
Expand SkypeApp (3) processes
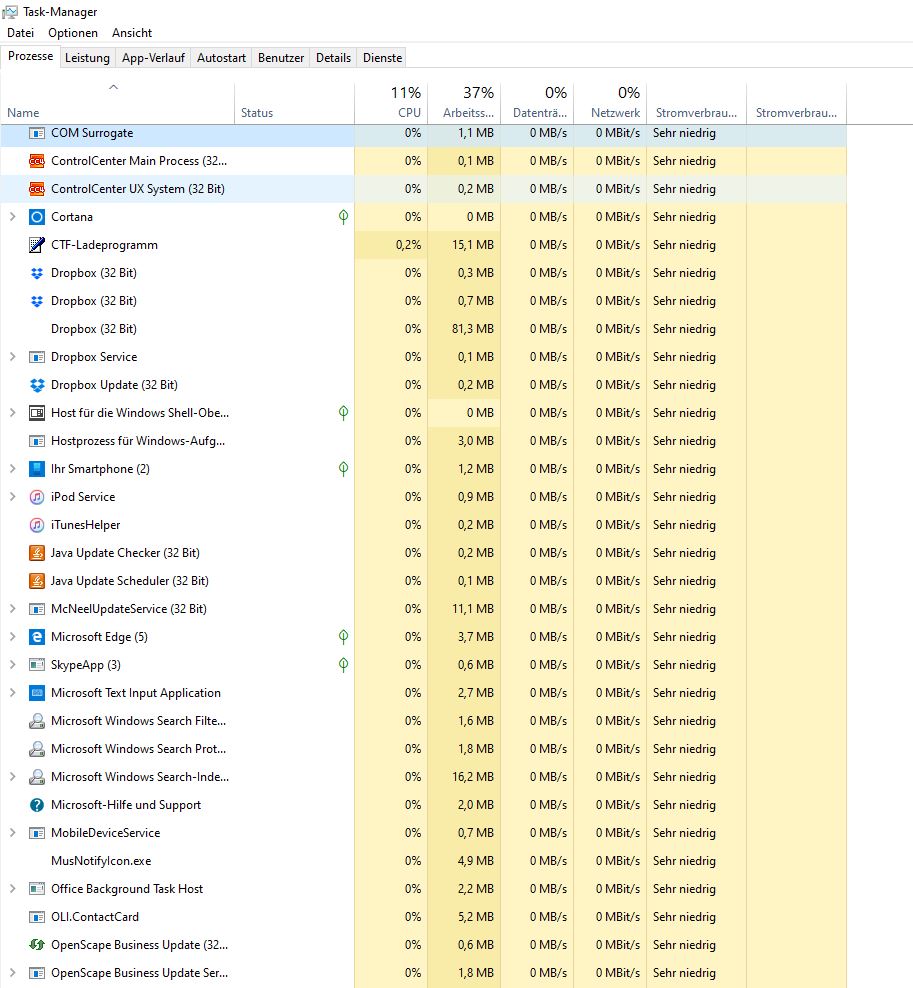click(x=13, y=664)
